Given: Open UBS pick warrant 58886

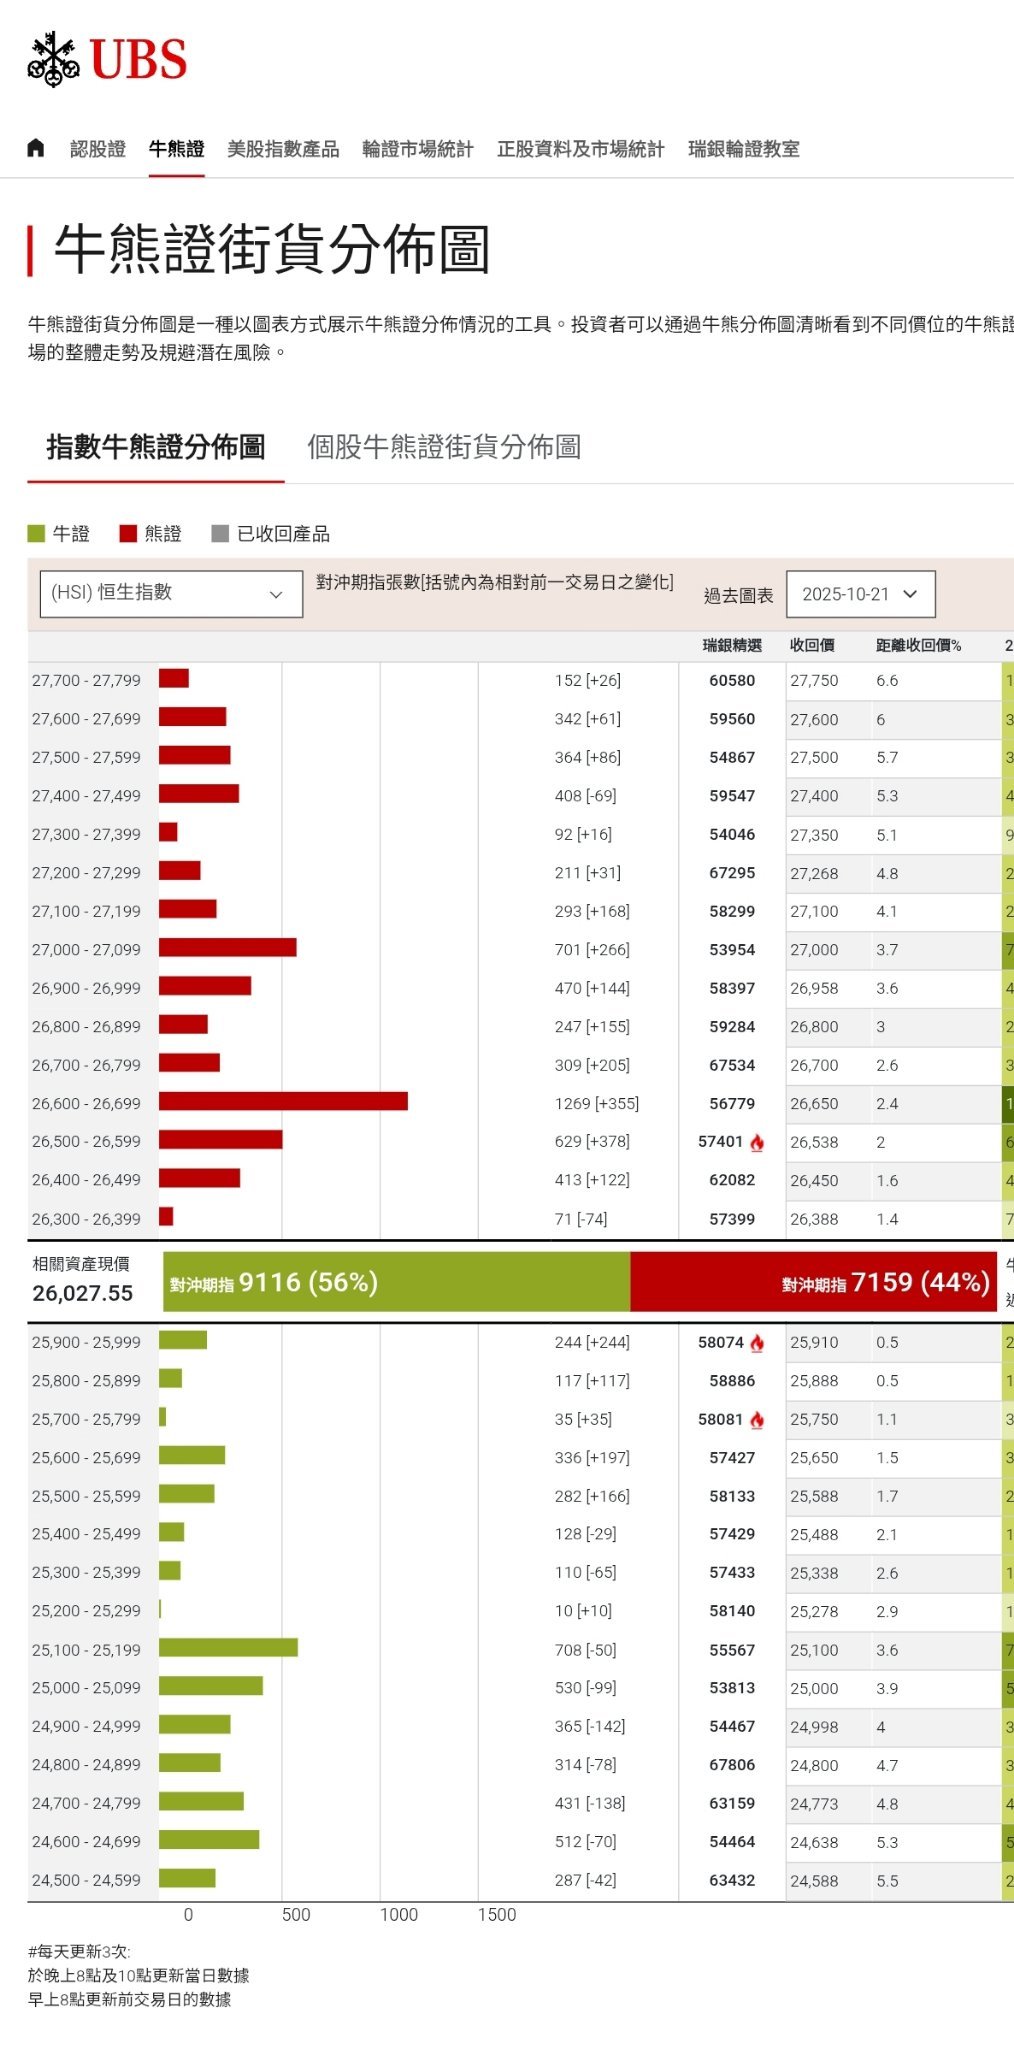Looking at the screenshot, I should pos(732,1381).
